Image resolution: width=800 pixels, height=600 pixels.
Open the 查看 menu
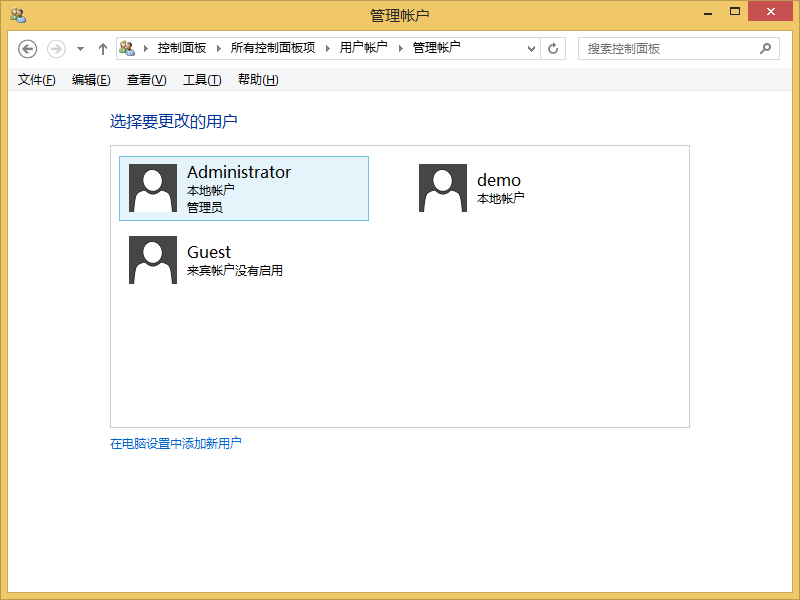point(145,79)
